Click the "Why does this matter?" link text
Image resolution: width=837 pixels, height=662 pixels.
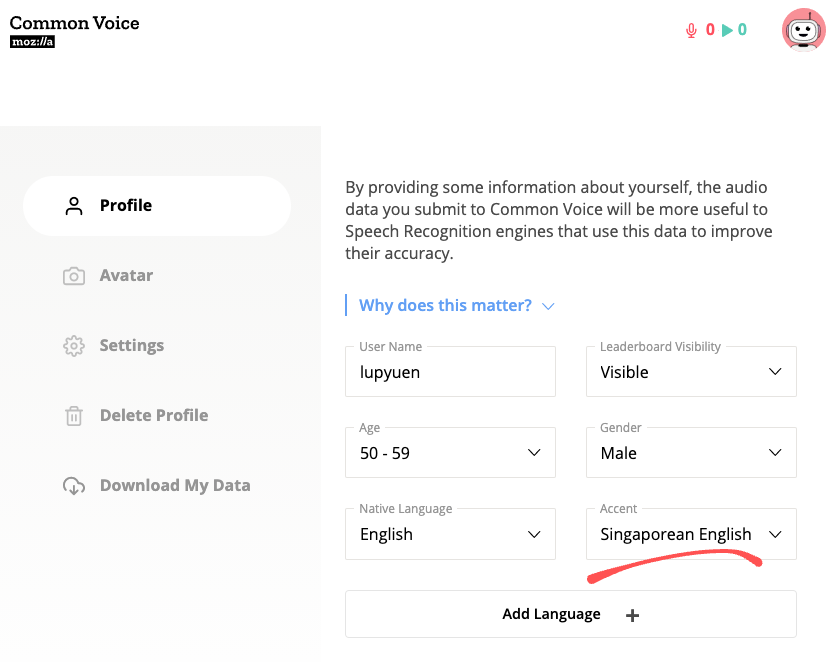point(445,306)
